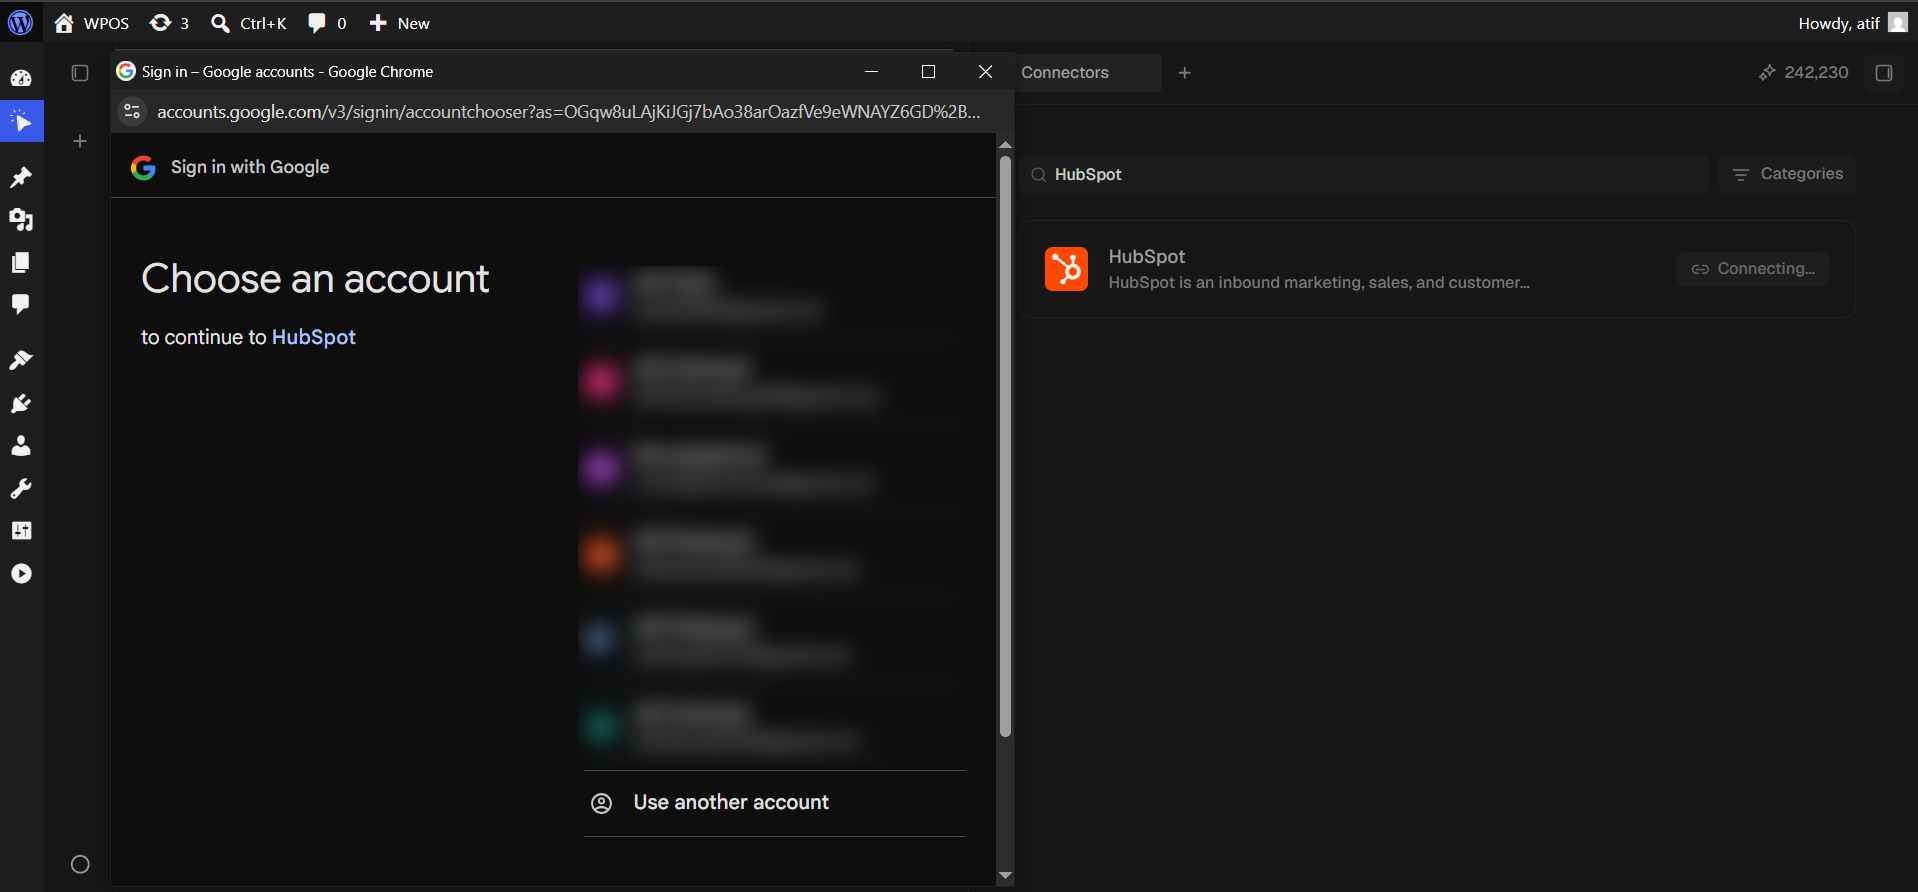
Task: Click HubSpot link under Choose an account
Action: point(313,337)
